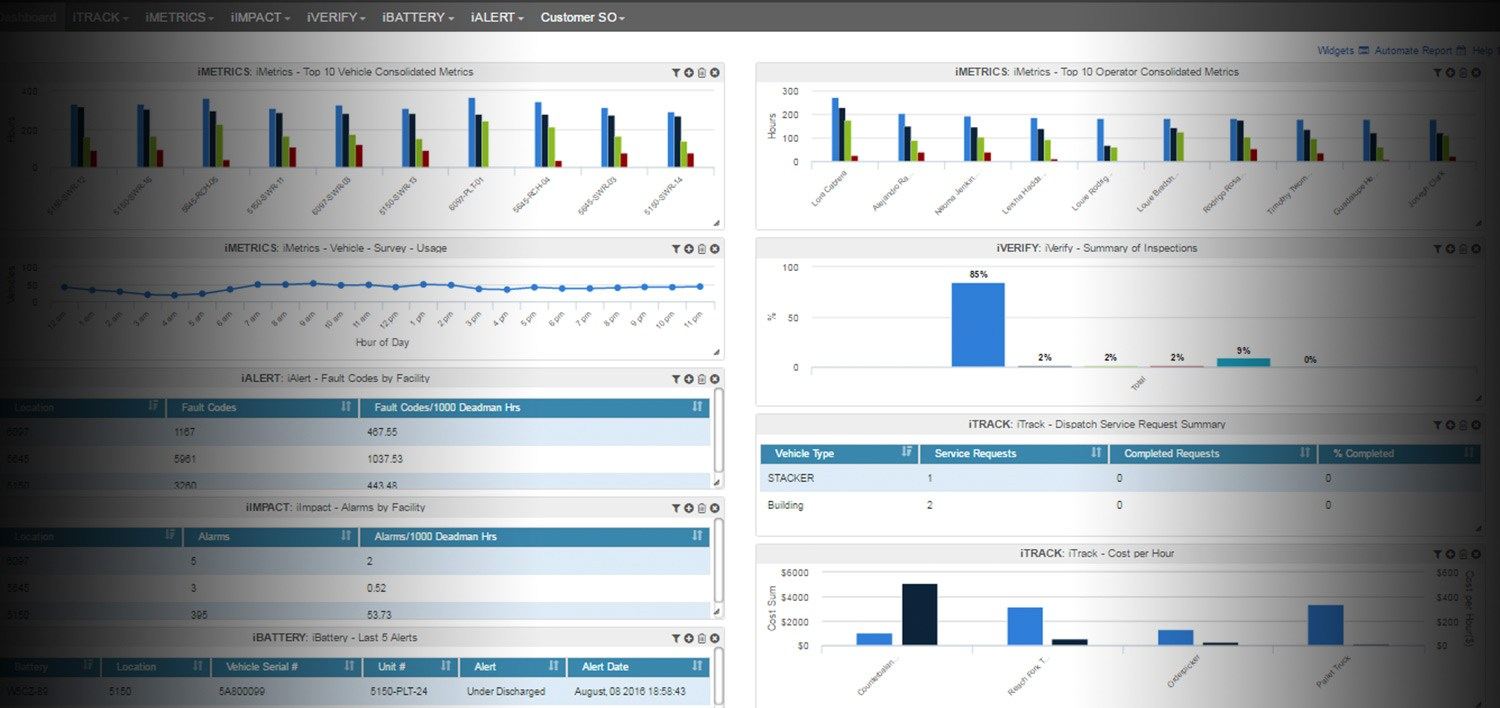This screenshot has height=708, width=1500.
Task: Click plus icon on Summary of Inspections widget
Action: click(1450, 249)
